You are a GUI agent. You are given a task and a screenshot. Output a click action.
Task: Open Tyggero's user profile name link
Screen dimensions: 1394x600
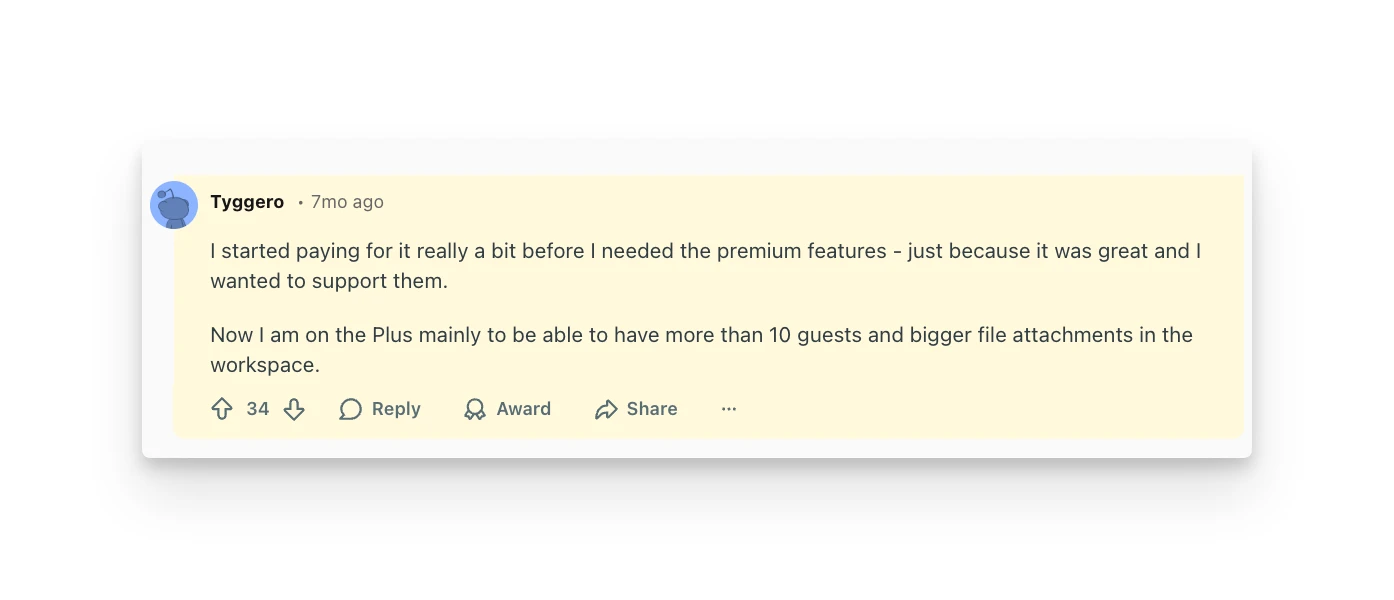[247, 202]
